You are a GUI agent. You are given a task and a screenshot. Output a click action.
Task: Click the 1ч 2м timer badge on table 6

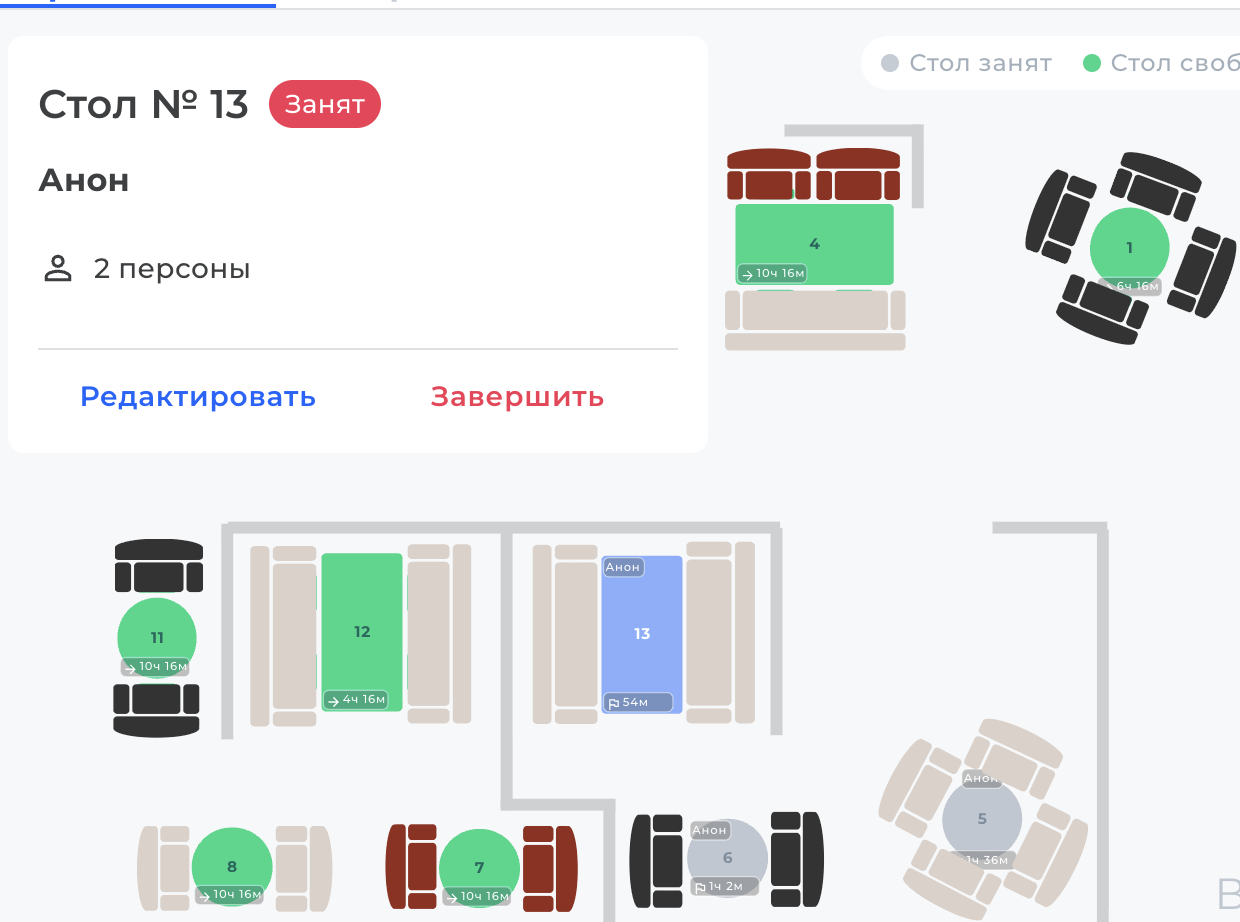[x=724, y=886]
